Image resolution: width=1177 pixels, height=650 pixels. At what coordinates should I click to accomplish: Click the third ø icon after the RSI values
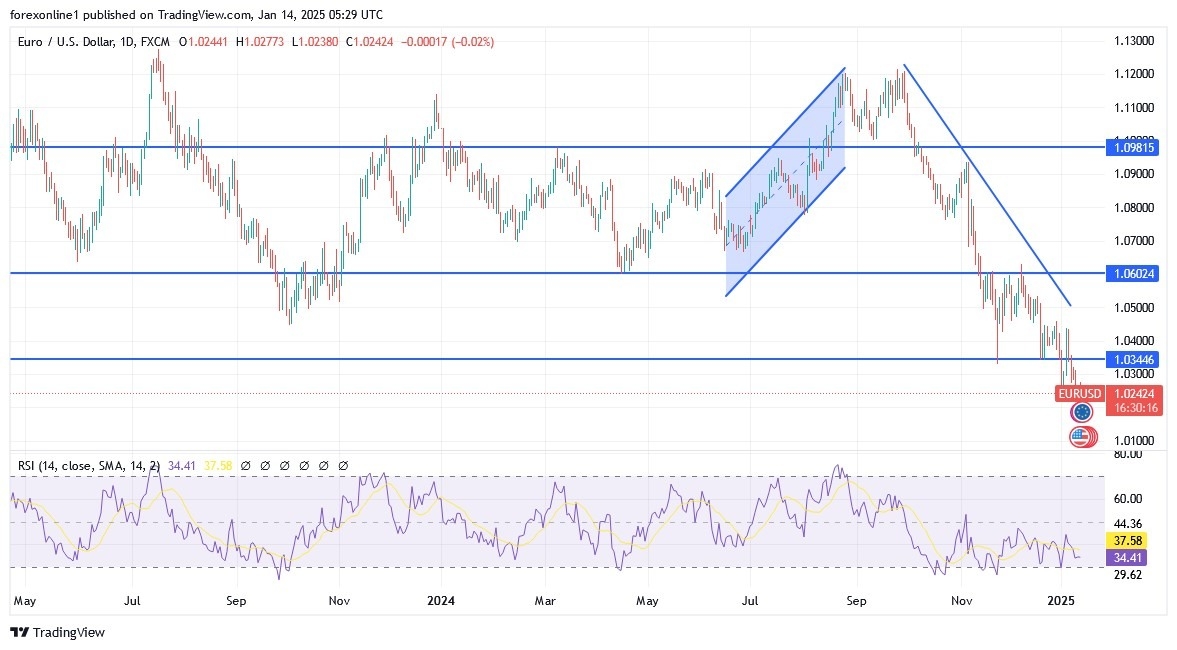pos(287,464)
